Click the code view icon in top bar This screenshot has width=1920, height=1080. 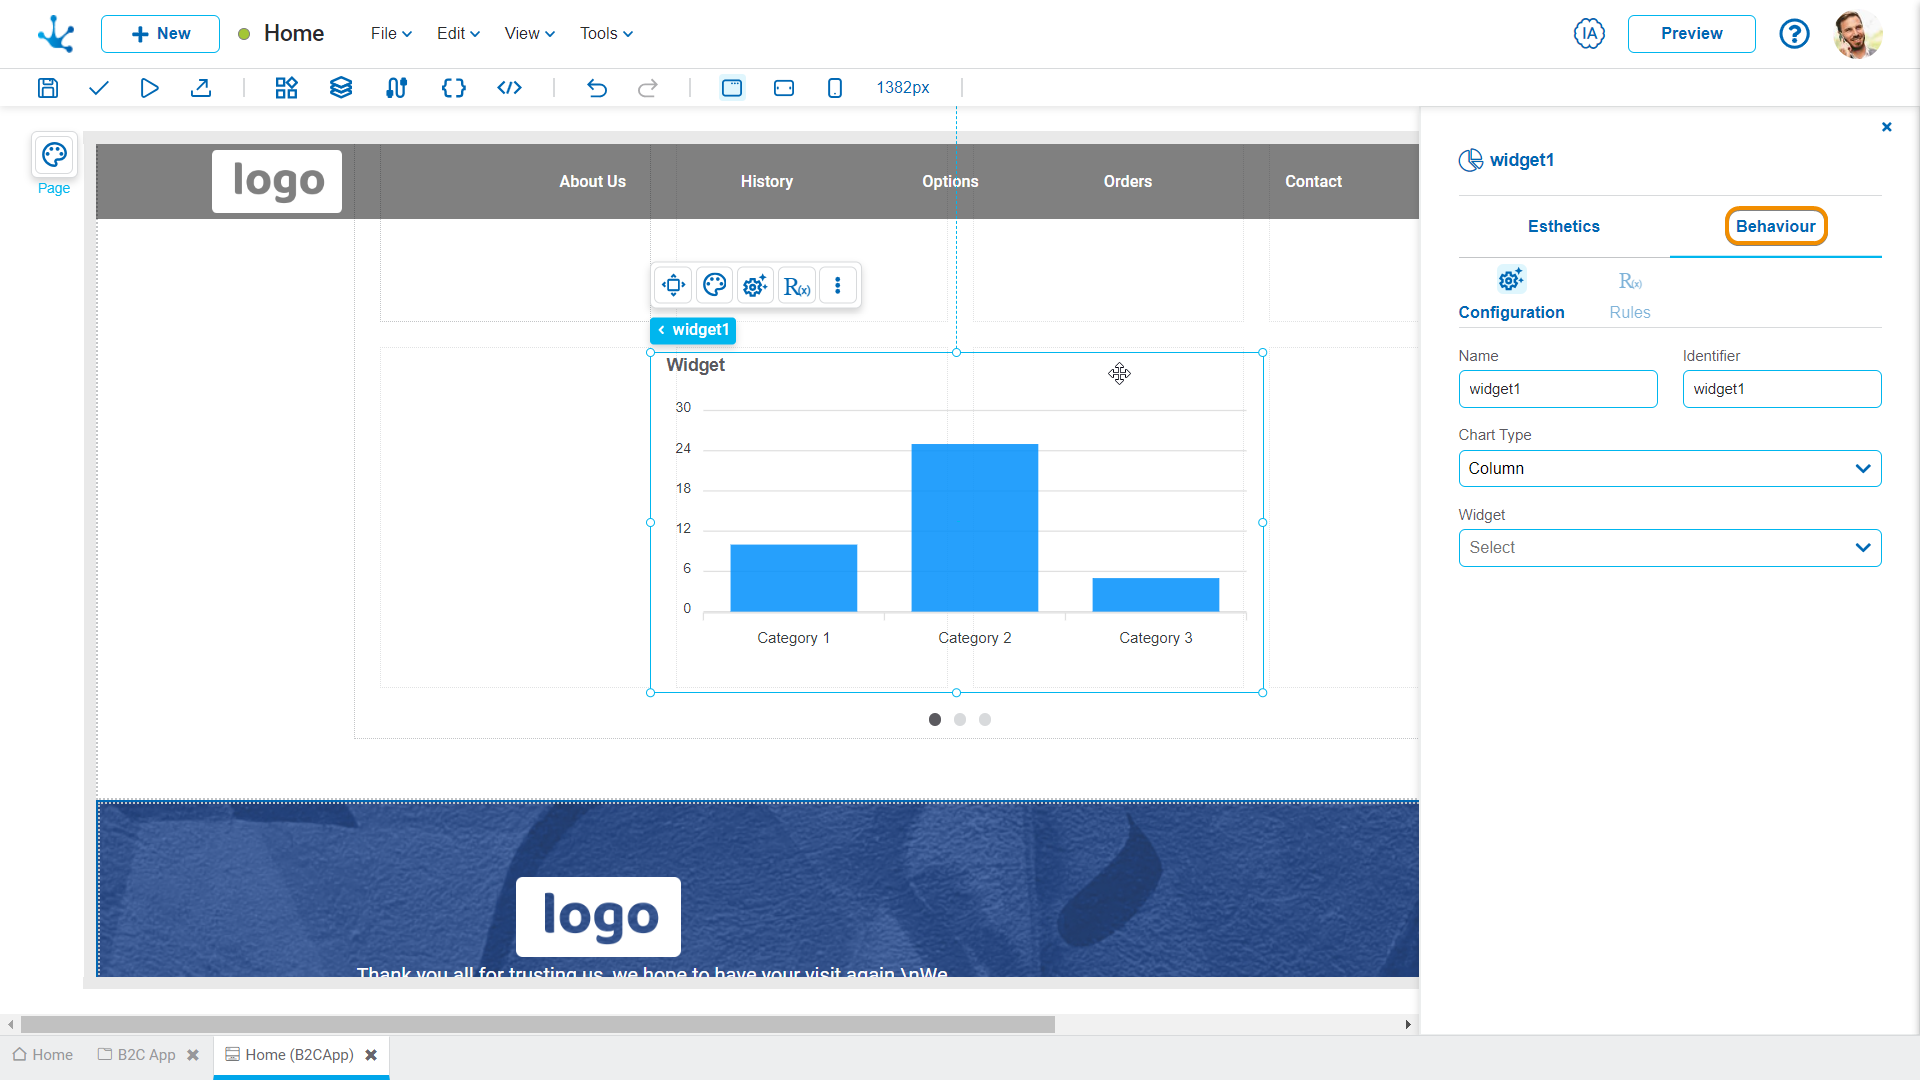pyautogui.click(x=508, y=87)
